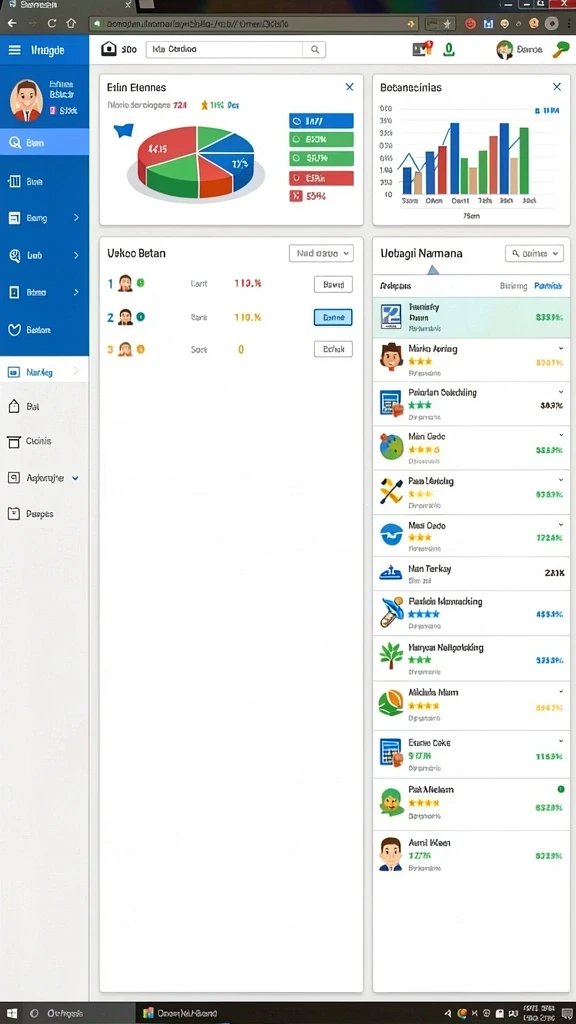576x1024 pixels.
Task: Click the profile photo in the sidebar
Action: click(x=27, y=101)
